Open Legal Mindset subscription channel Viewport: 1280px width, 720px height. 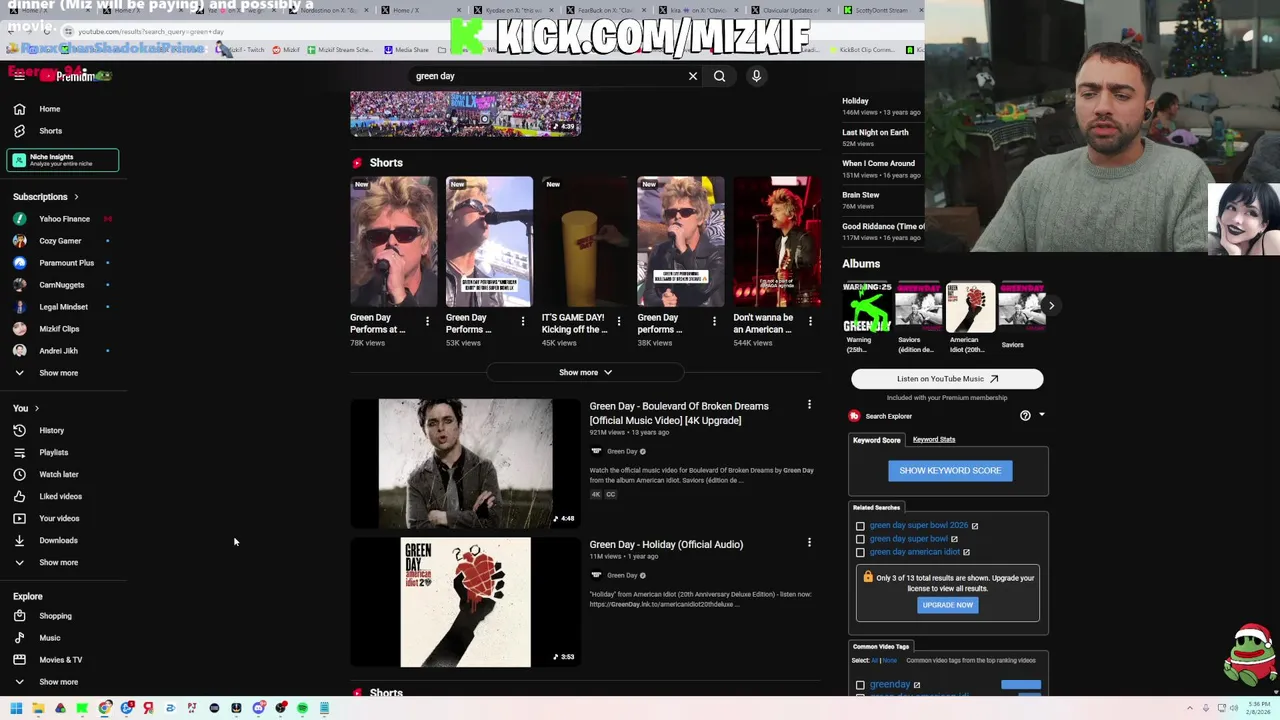pyautogui.click(x=62, y=307)
